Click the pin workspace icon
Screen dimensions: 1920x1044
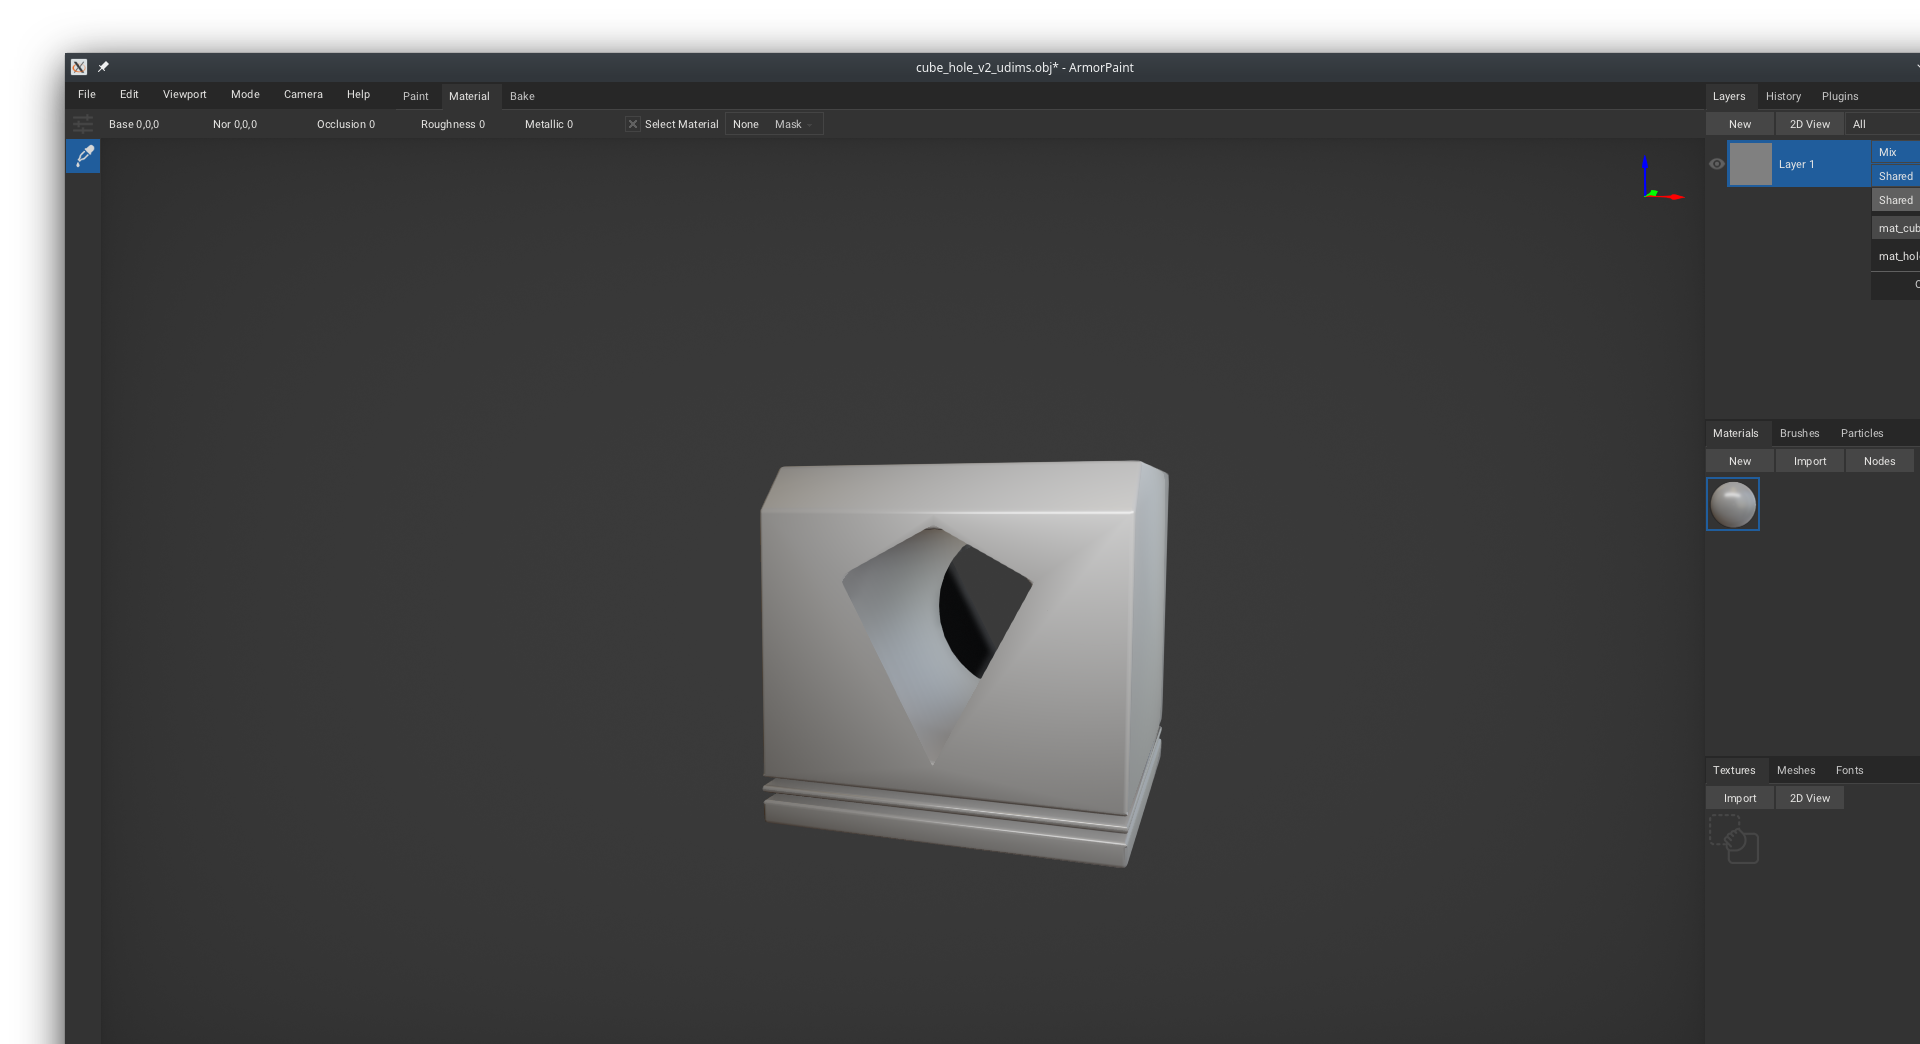102,67
